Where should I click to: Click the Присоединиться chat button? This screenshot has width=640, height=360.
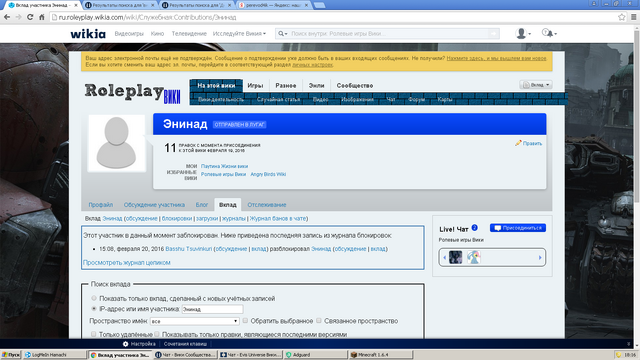pos(518,228)
